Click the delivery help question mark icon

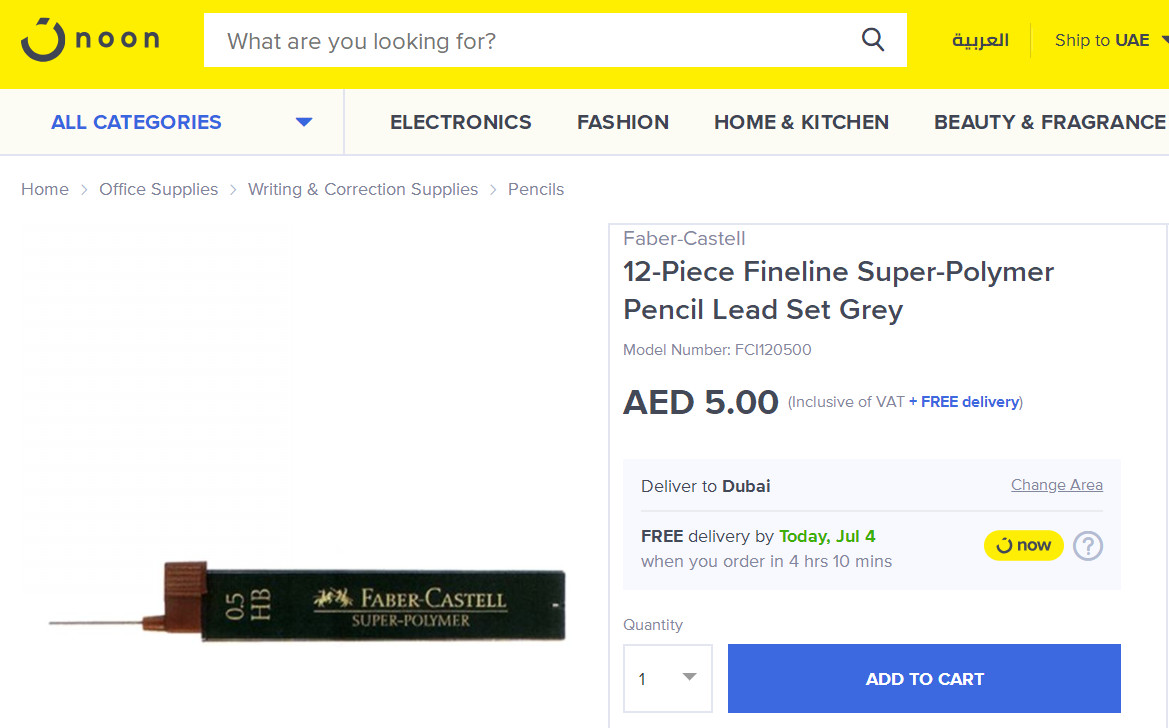(x=1088, y=546)
